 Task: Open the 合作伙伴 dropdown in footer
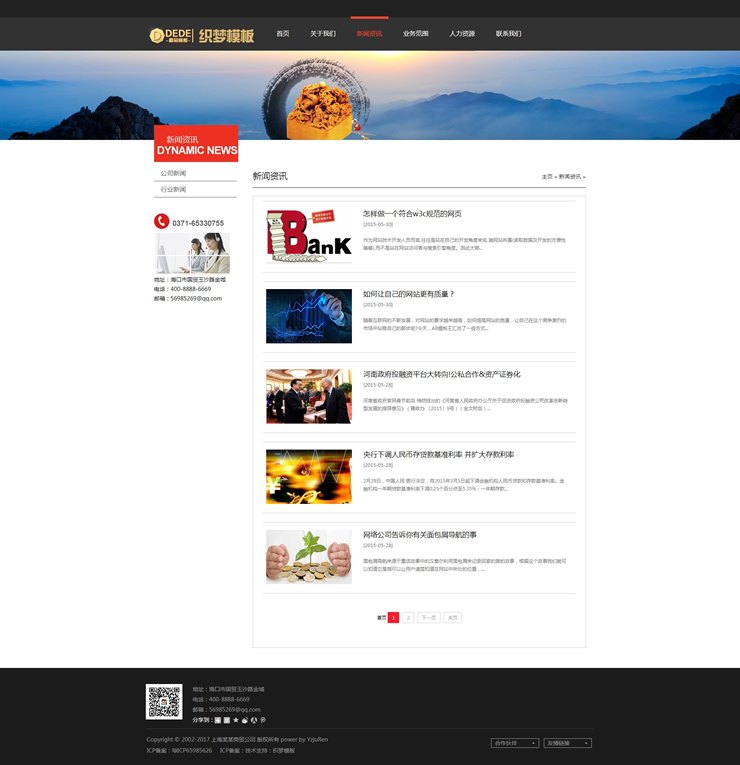point(515,743)
